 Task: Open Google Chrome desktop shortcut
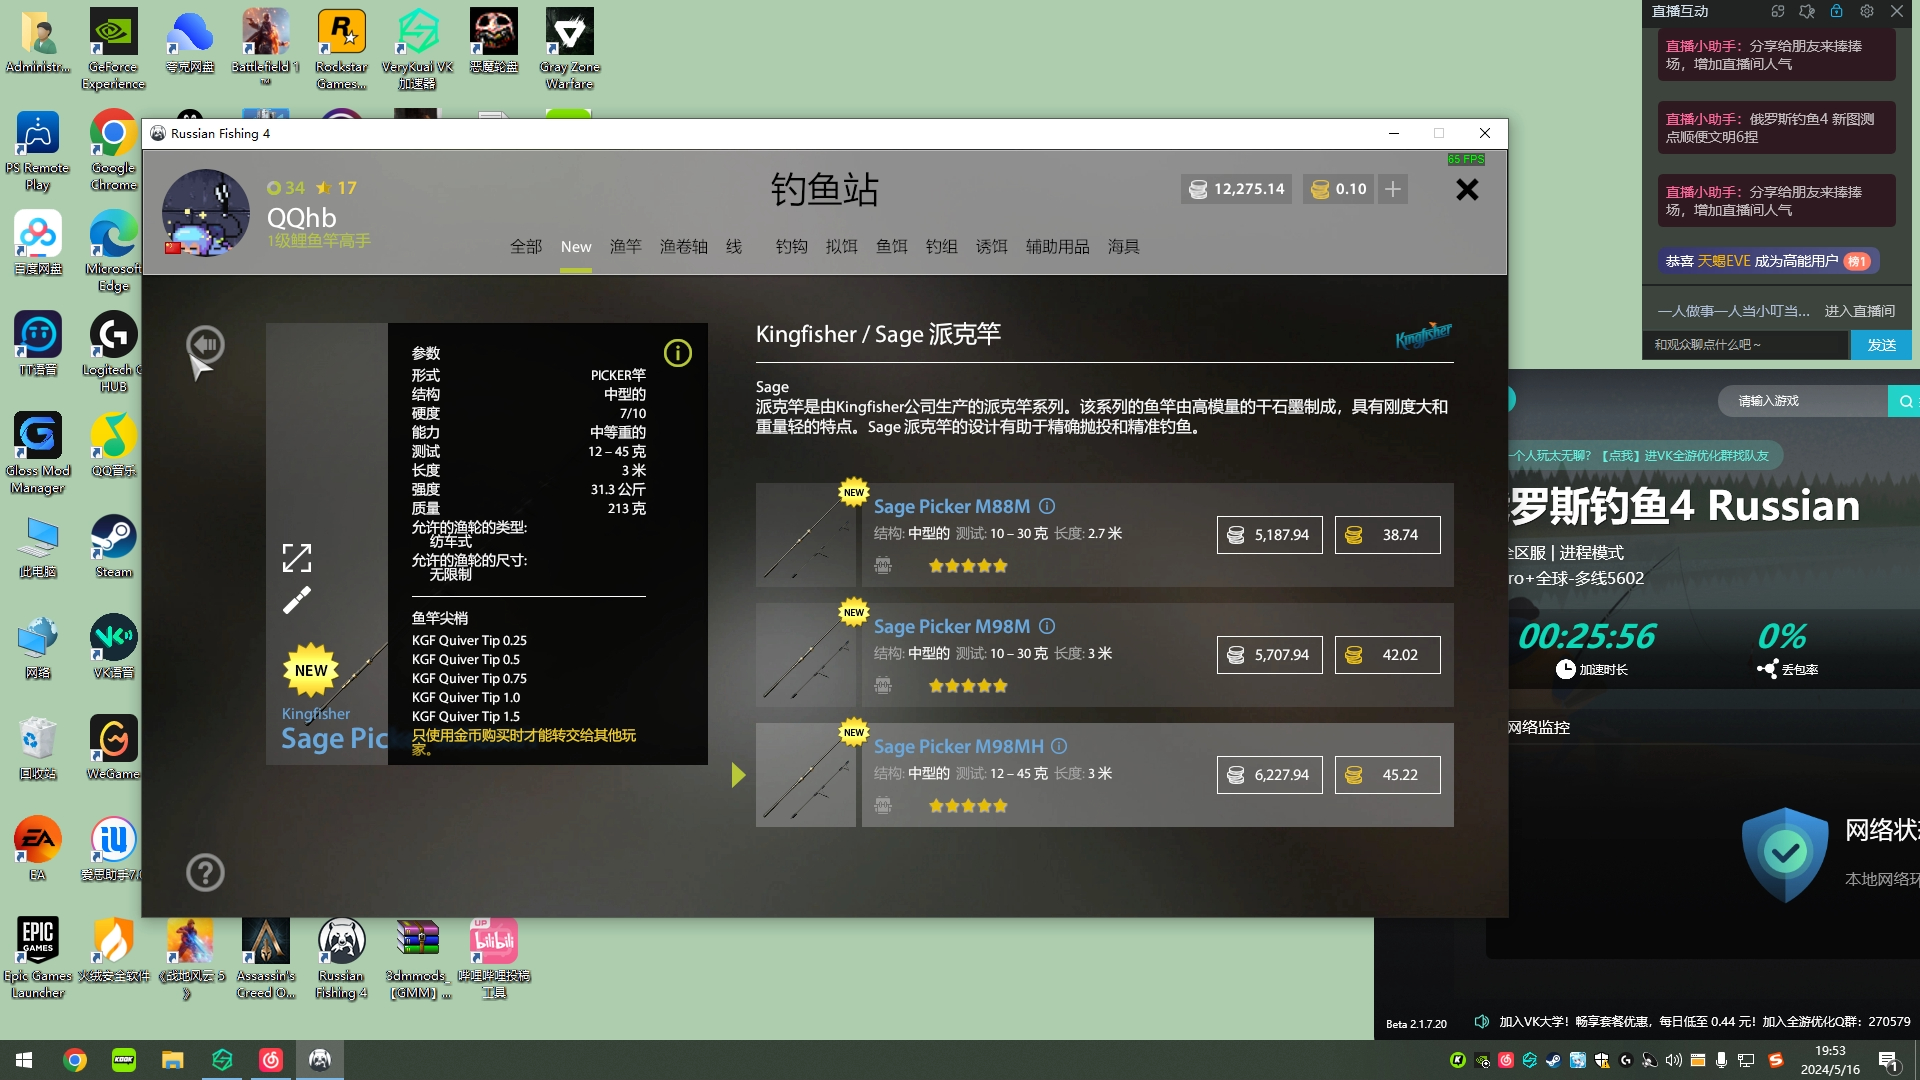[x=113, y=150]
